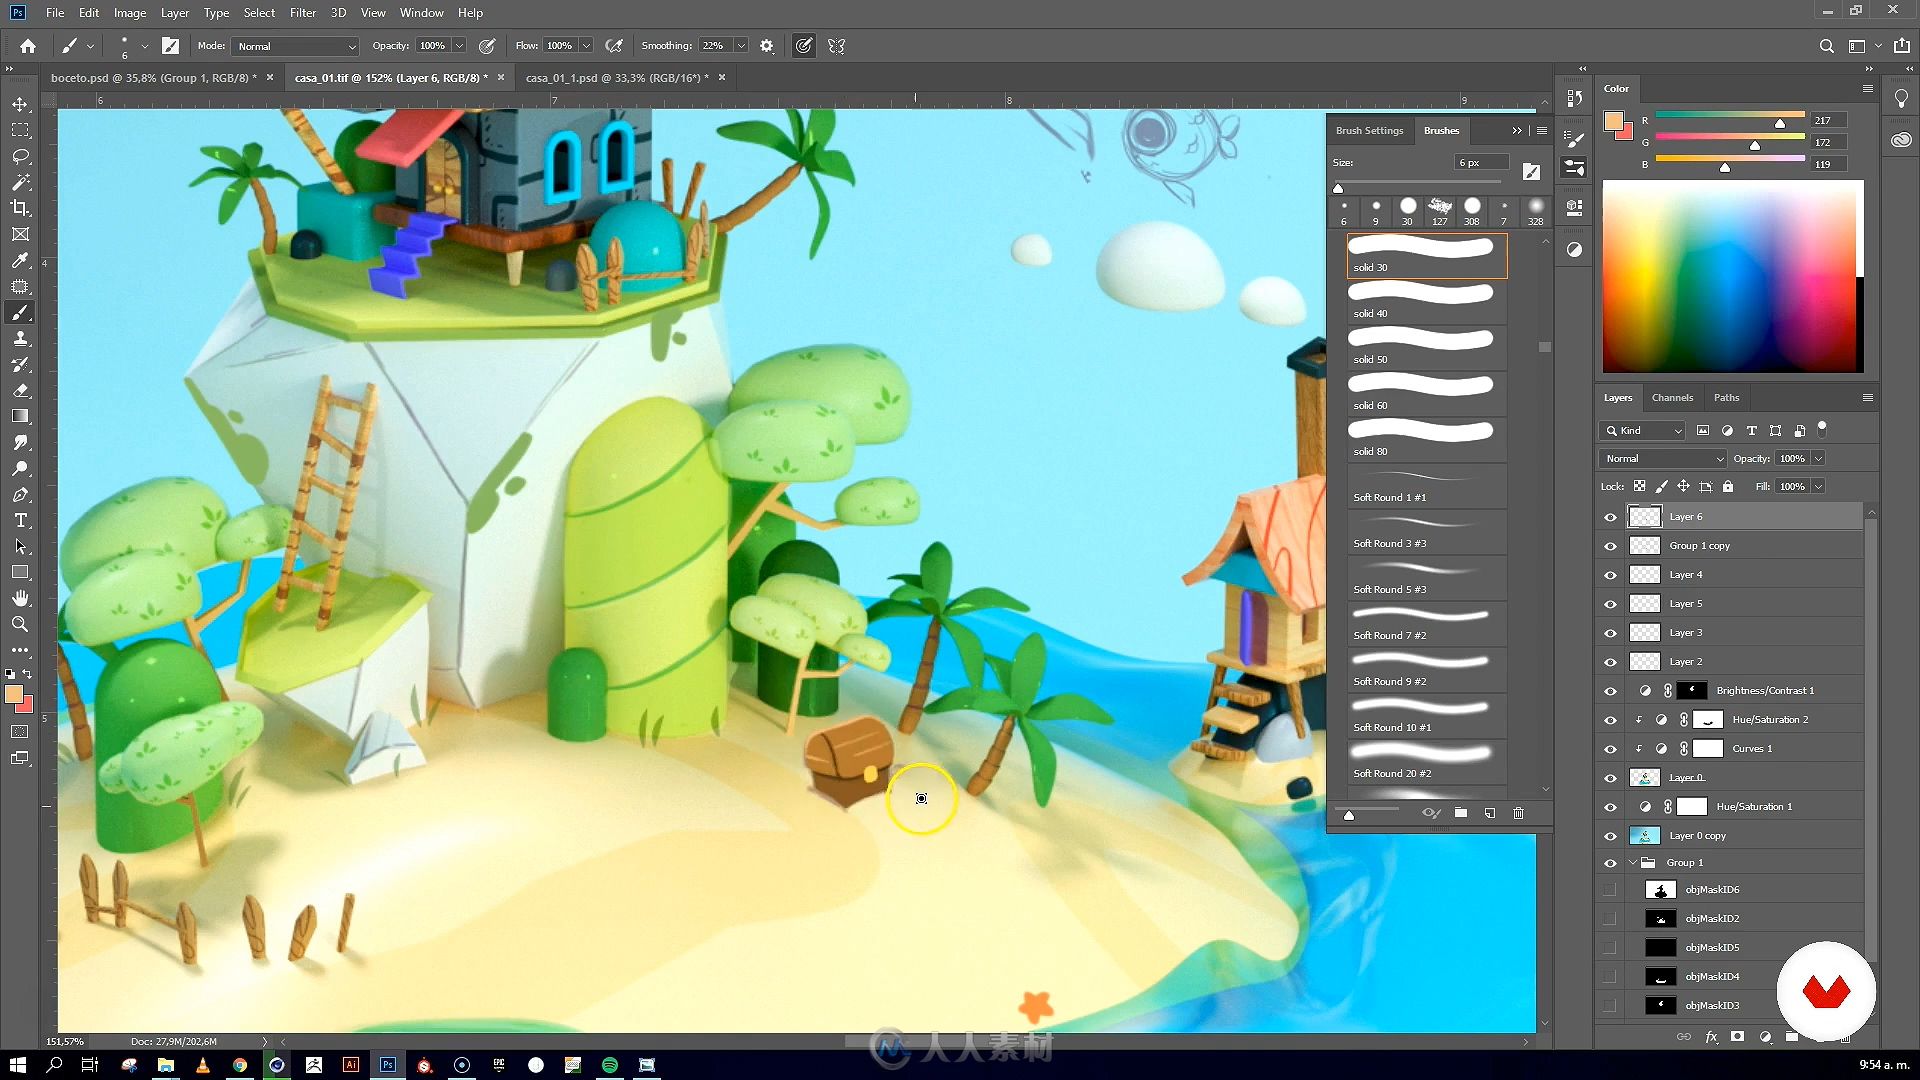The height and width of the screenshot is (1080, 1920).
Task: Select the casa_01_1.psd tab
Action: (x=616, y=78)
